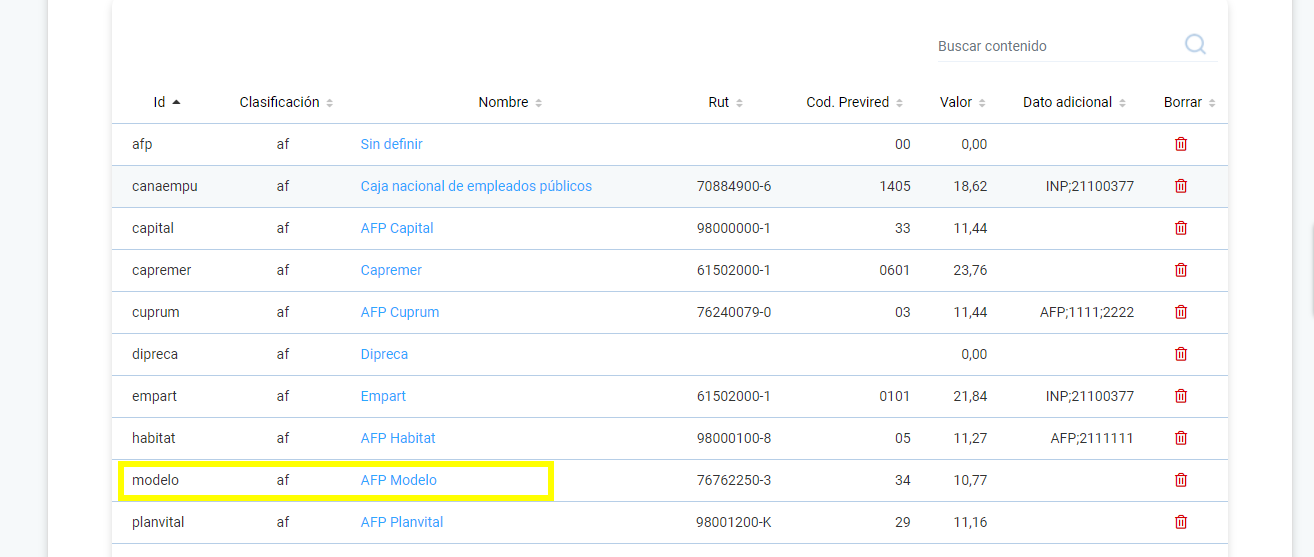Open the AFP Planvital link
Viewport: 1314px width, 557px height.
click(402, 522)
